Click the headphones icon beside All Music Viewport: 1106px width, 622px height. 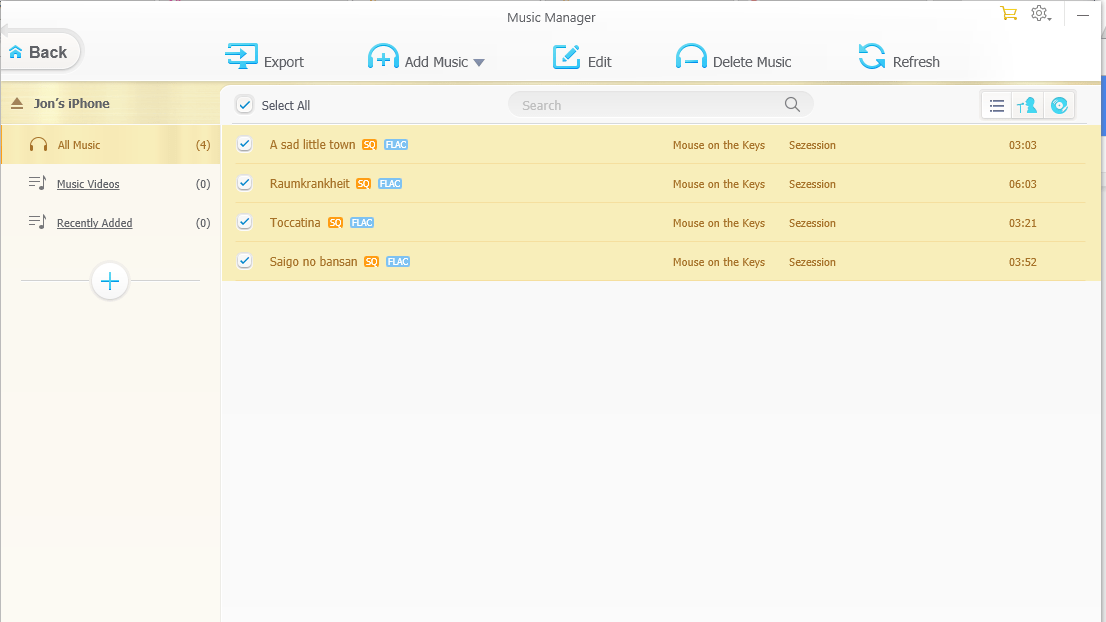38,144
